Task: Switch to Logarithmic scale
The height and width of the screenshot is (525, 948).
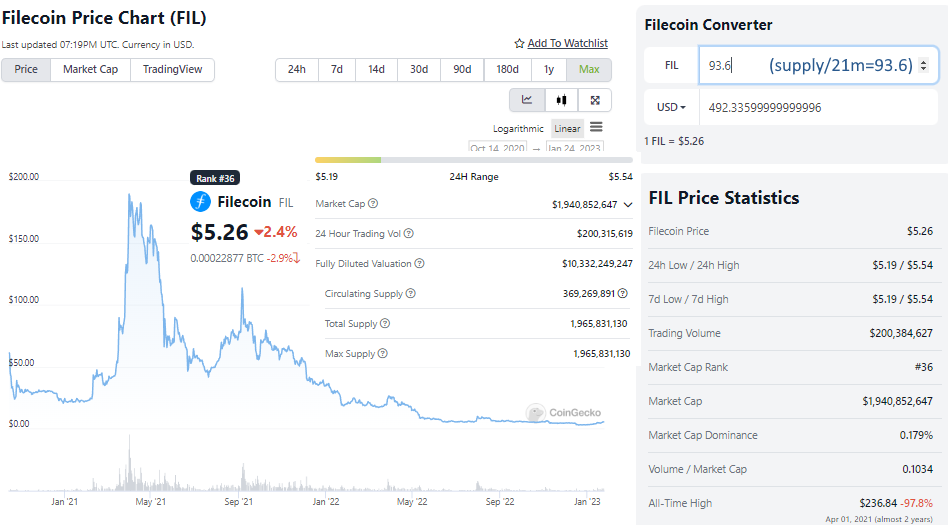Action: tap(518, 128)
